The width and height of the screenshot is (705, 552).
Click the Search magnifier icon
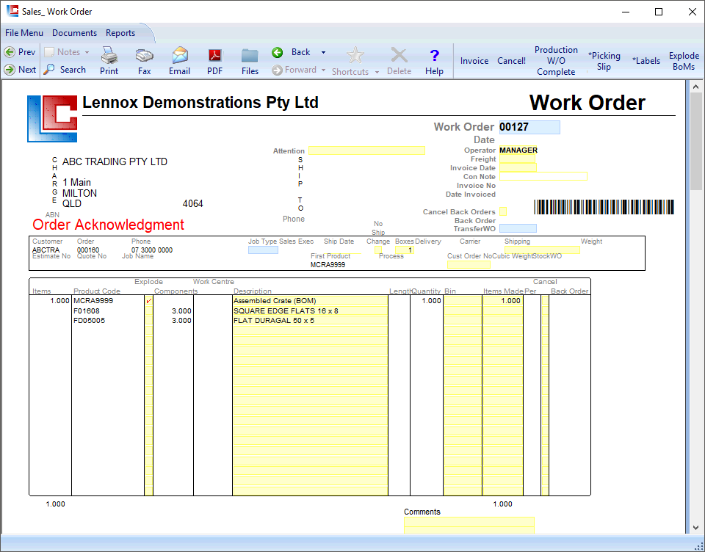tap(50, 70)
